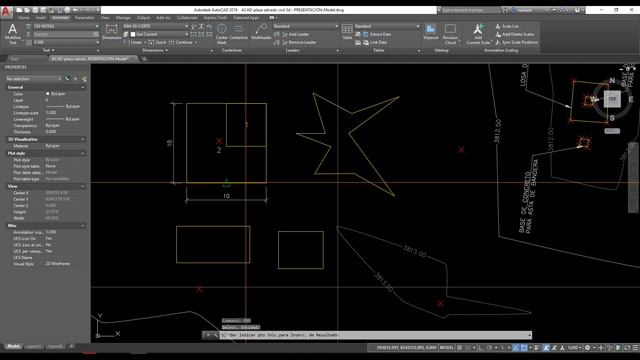Click Sync Scale Positions button
640x360 pixels.
point(517,42)
